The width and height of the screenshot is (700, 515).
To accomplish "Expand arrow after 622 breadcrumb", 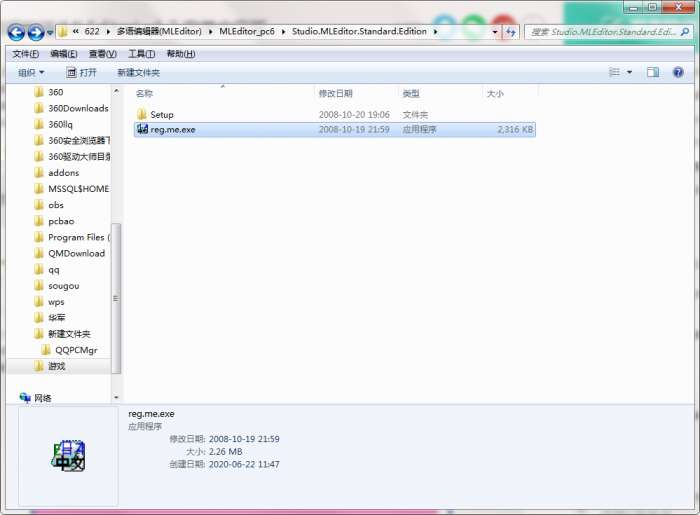I will pyautogui.click(x=108, y=32).
